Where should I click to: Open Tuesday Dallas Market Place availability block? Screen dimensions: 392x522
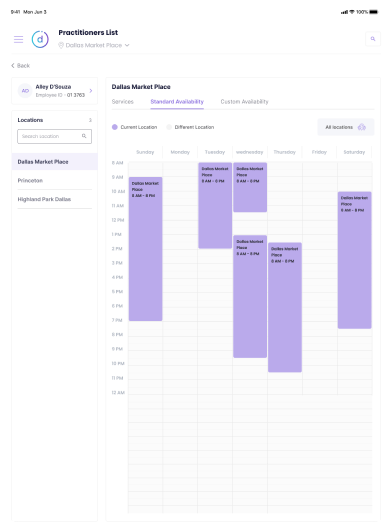pyautogui.click(x=215, y=205)
